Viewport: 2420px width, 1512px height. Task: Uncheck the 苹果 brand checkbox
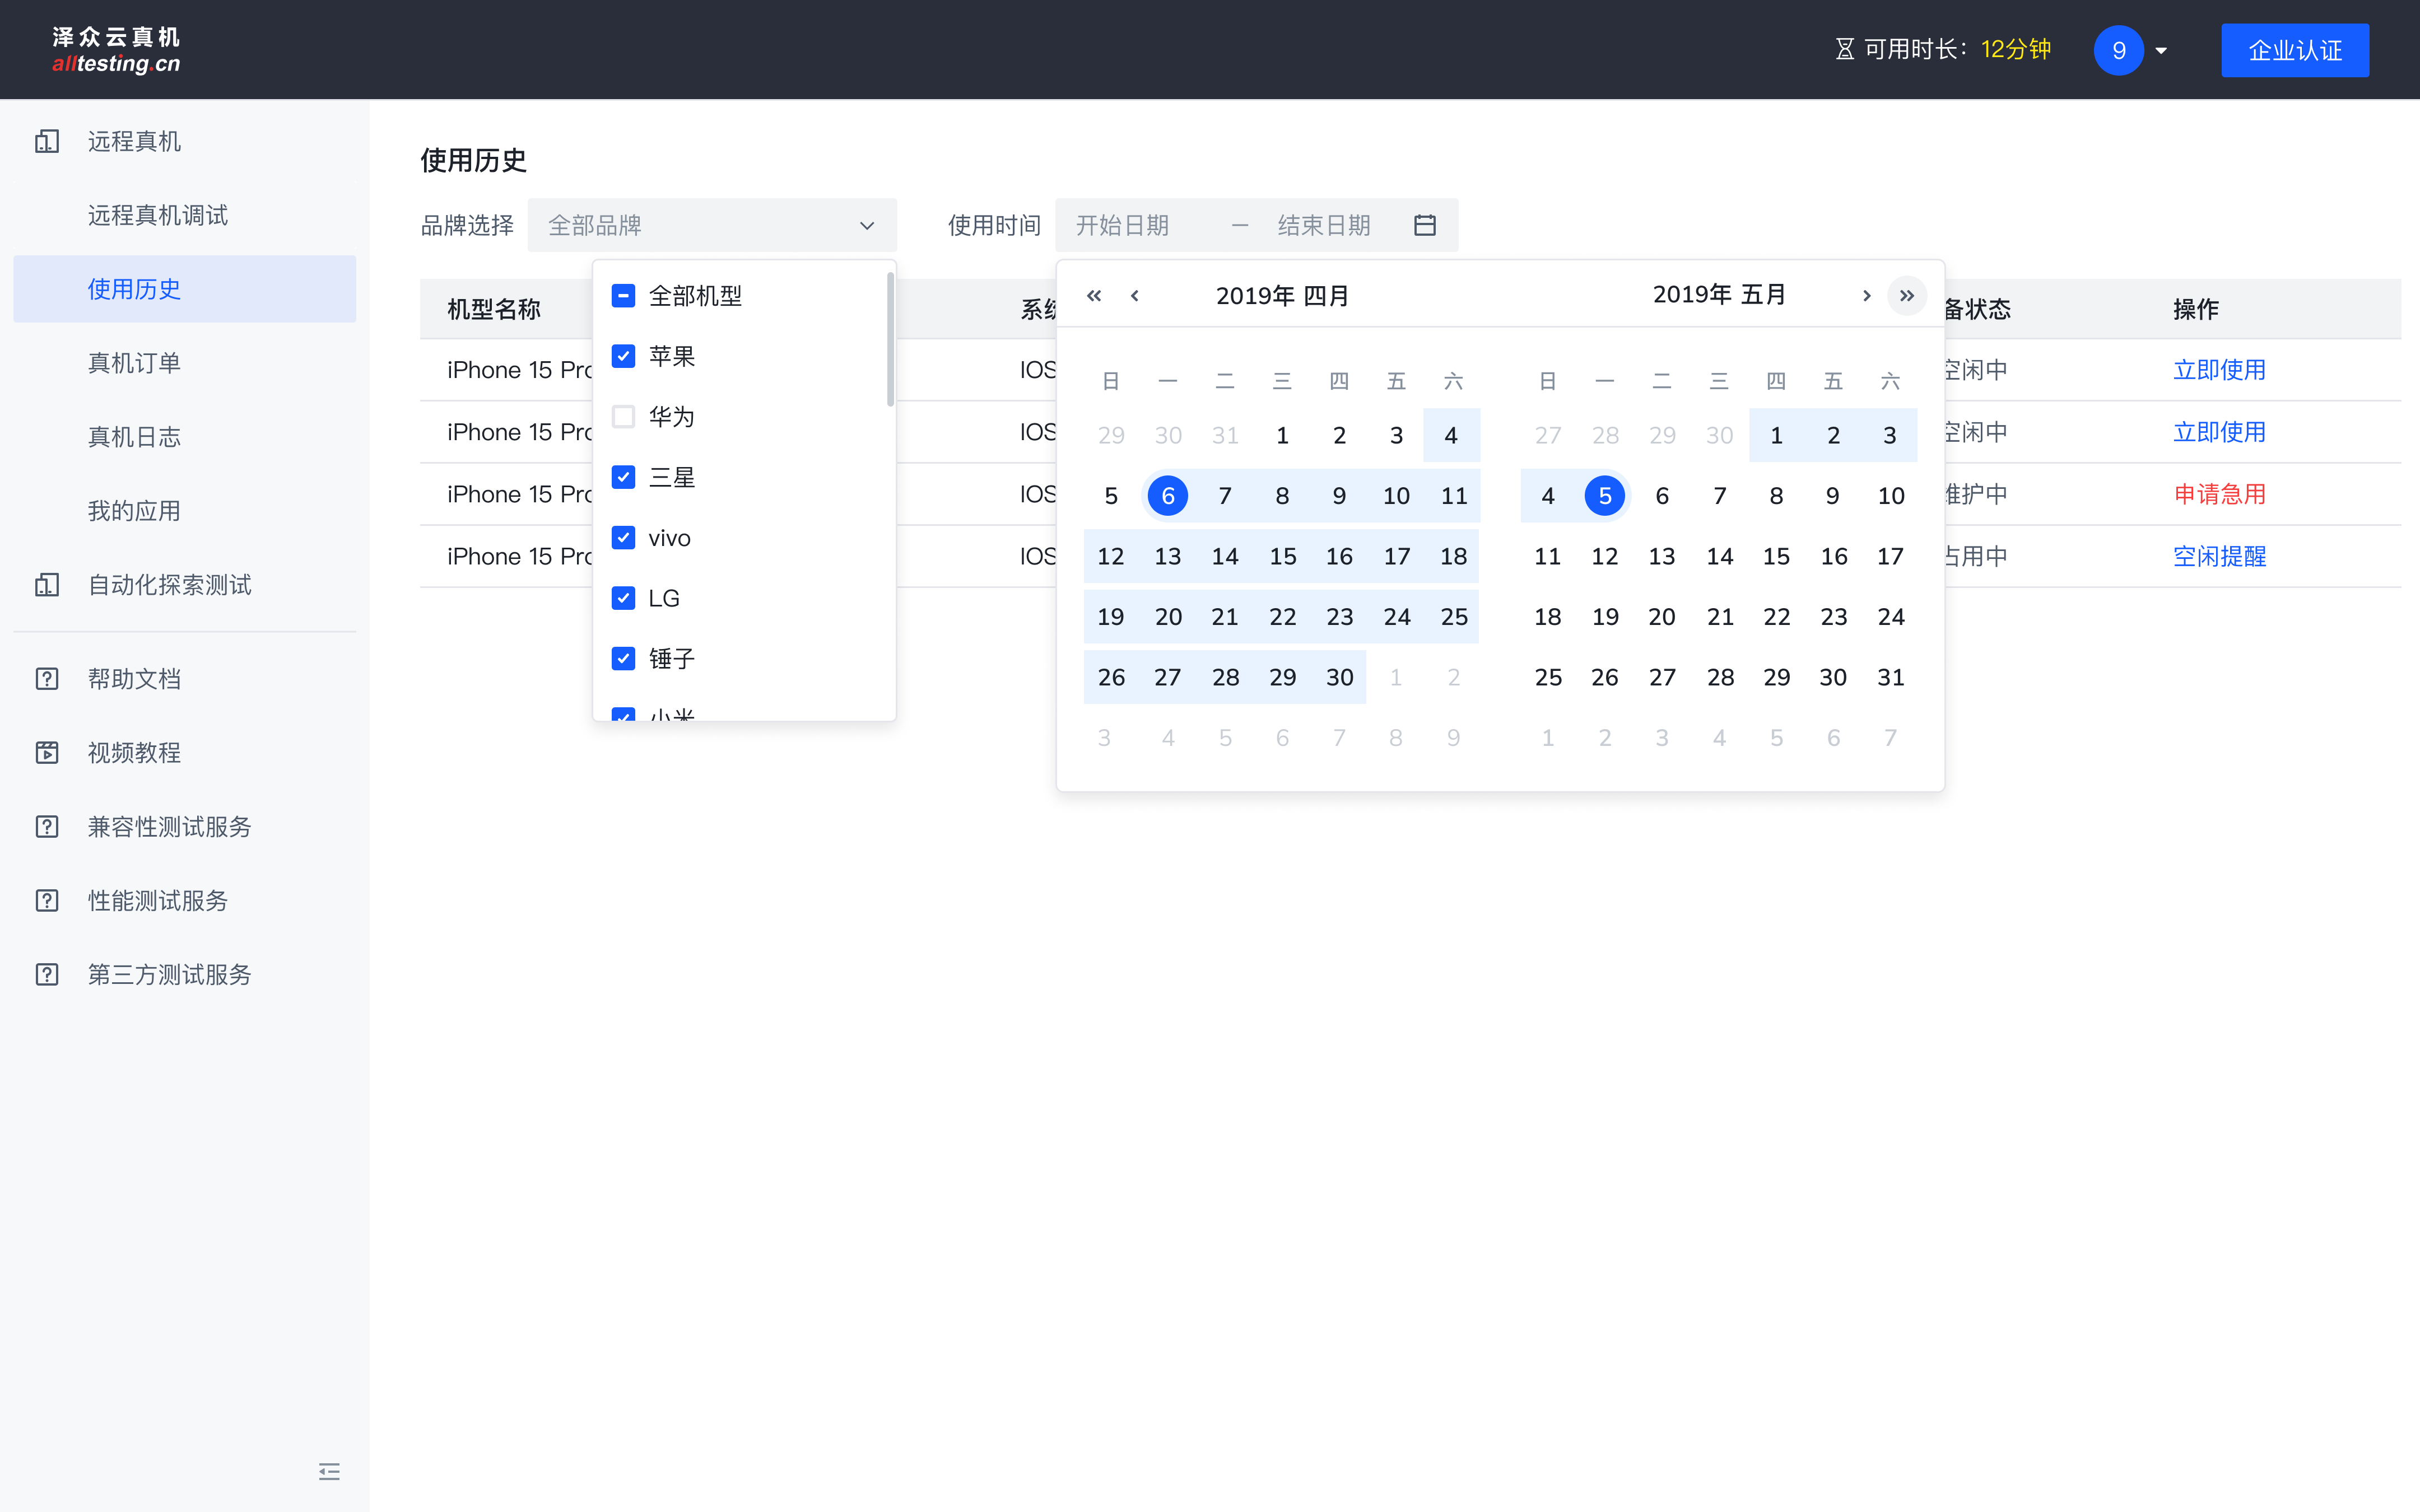click(x=623, y=356)
